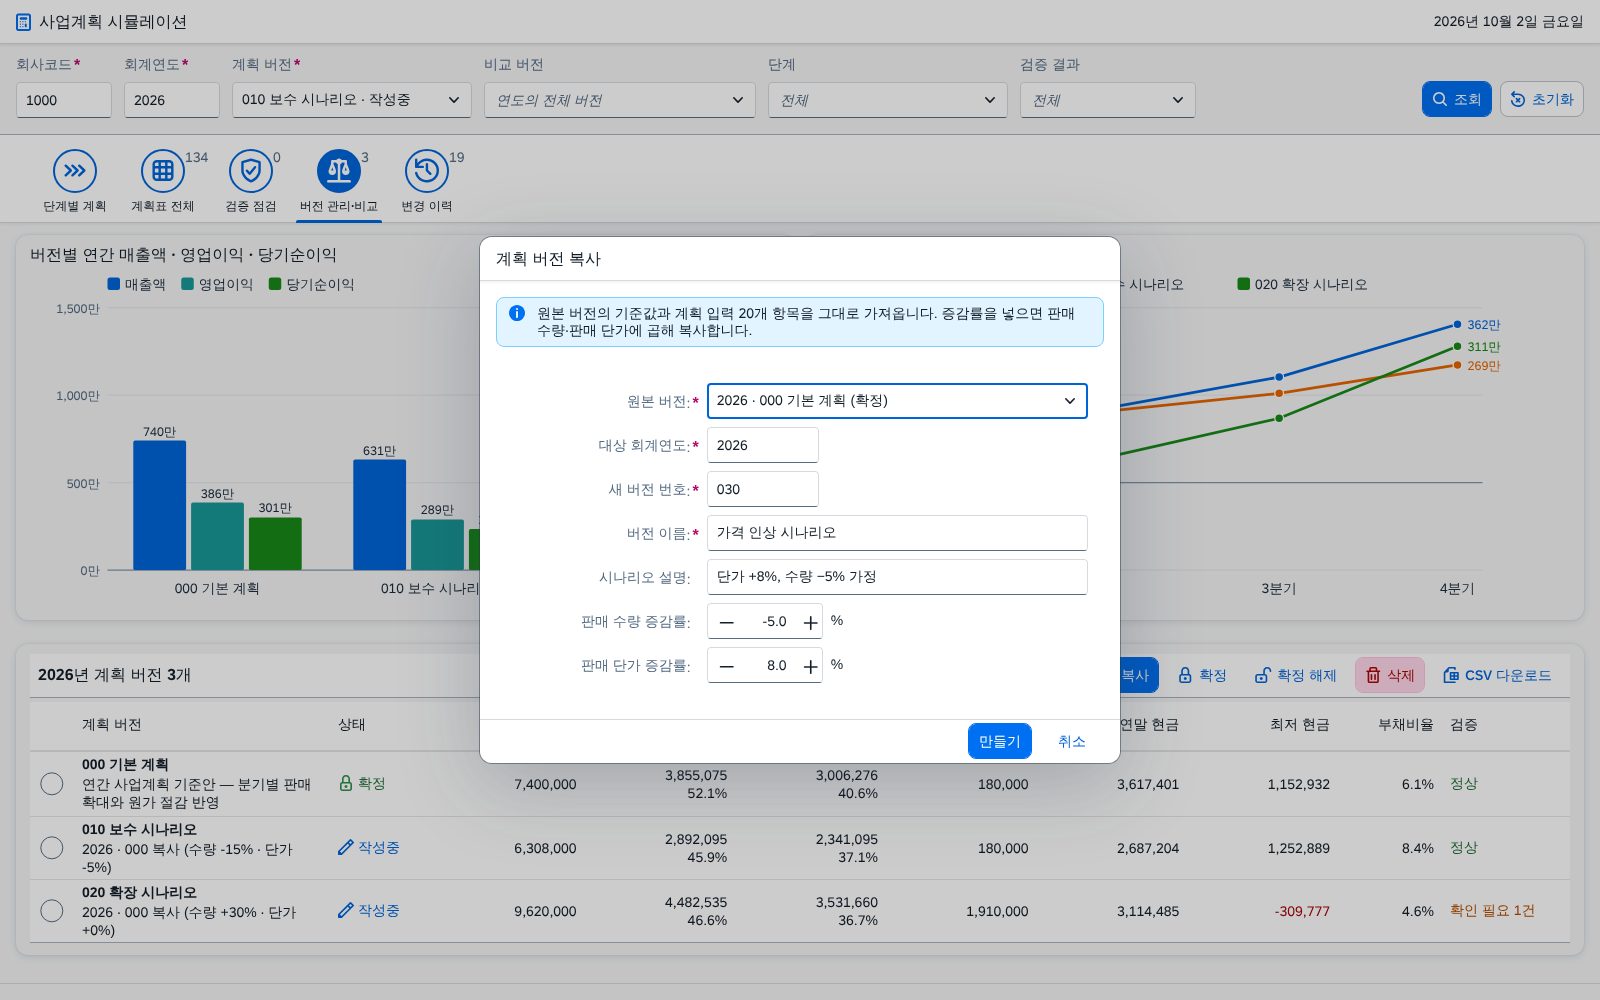1600x1000 pixels.
Task: Toggle the 020 확장 시나리오 legend swatch
Action: pos(1244,284)
